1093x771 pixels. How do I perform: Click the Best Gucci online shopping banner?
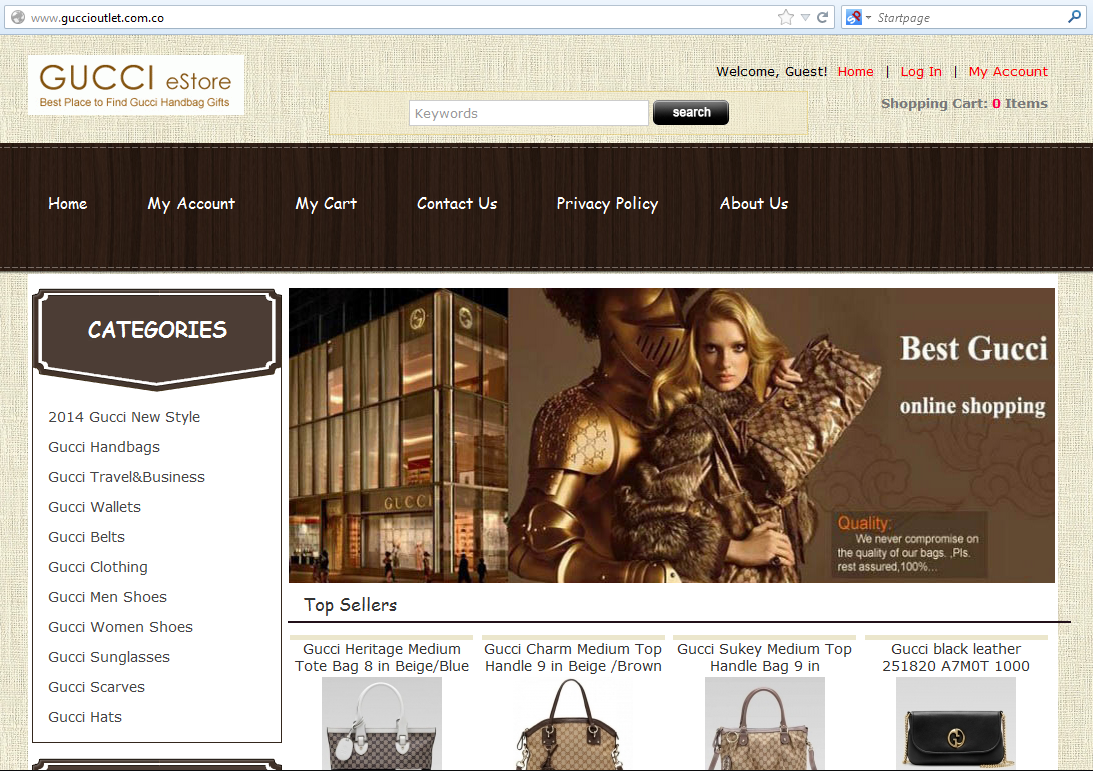pos(671,435)
